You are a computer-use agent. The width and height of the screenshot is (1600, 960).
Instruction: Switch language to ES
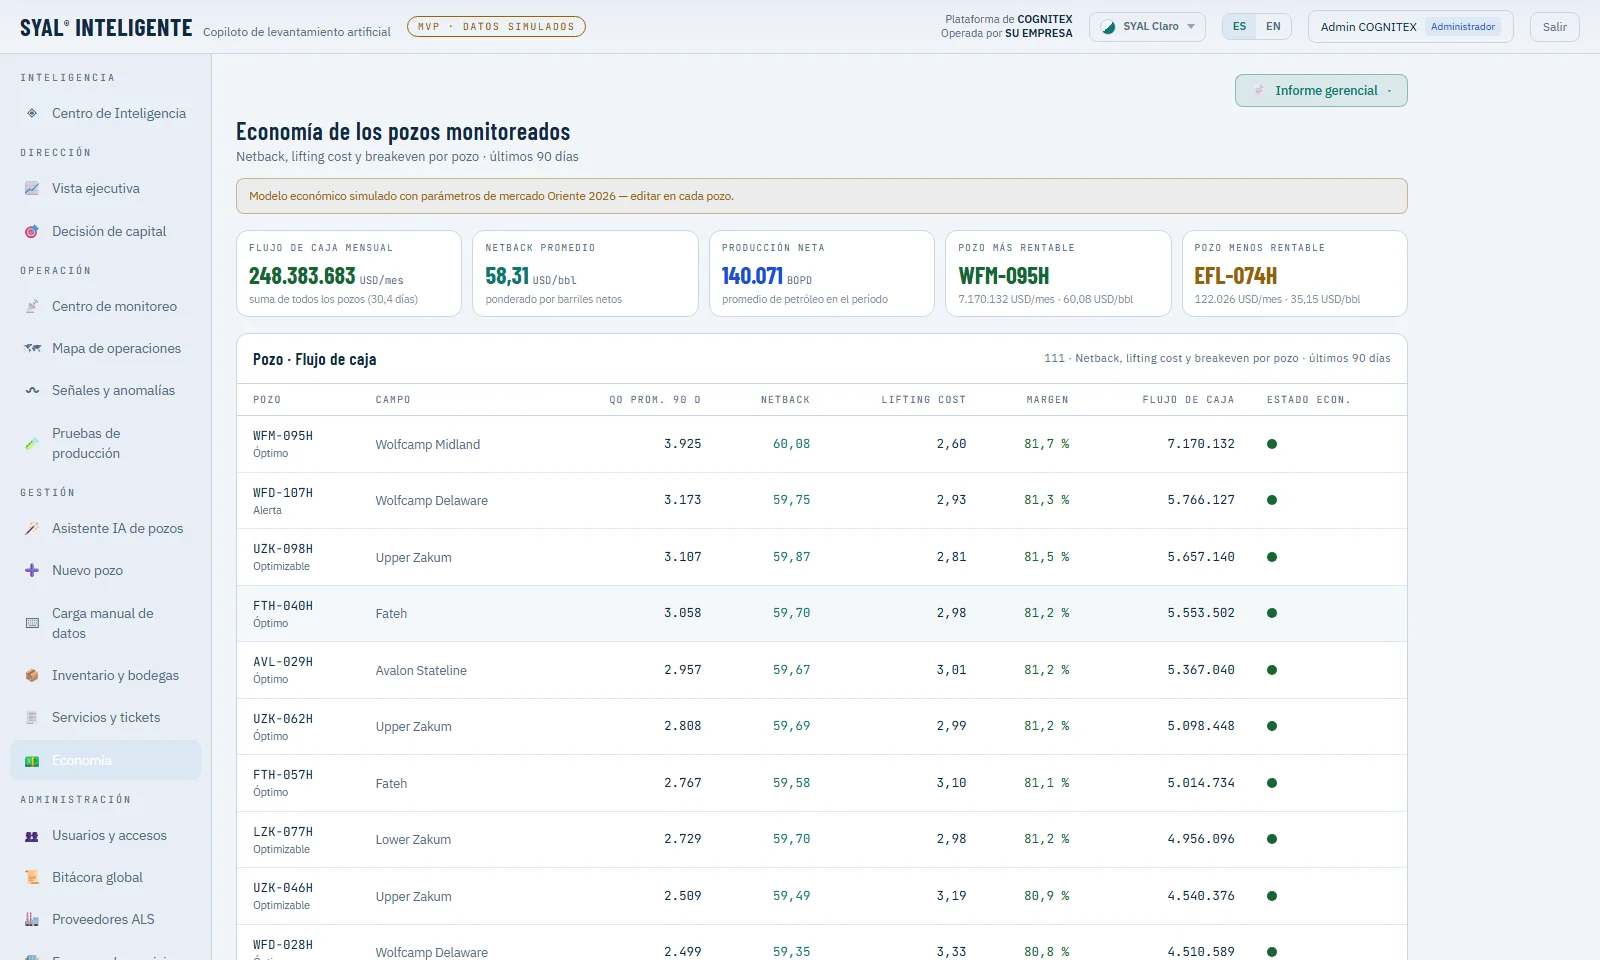click(1239, 27)
